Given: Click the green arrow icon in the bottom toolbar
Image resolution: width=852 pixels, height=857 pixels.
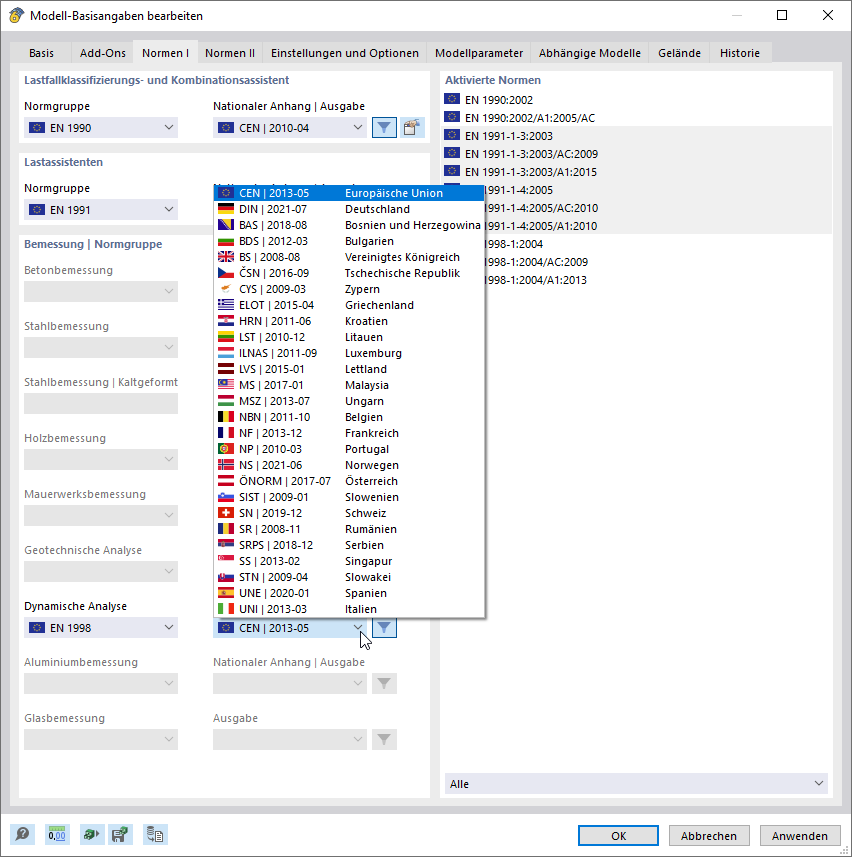Looking at the screenshot, I should pos(91,835).
